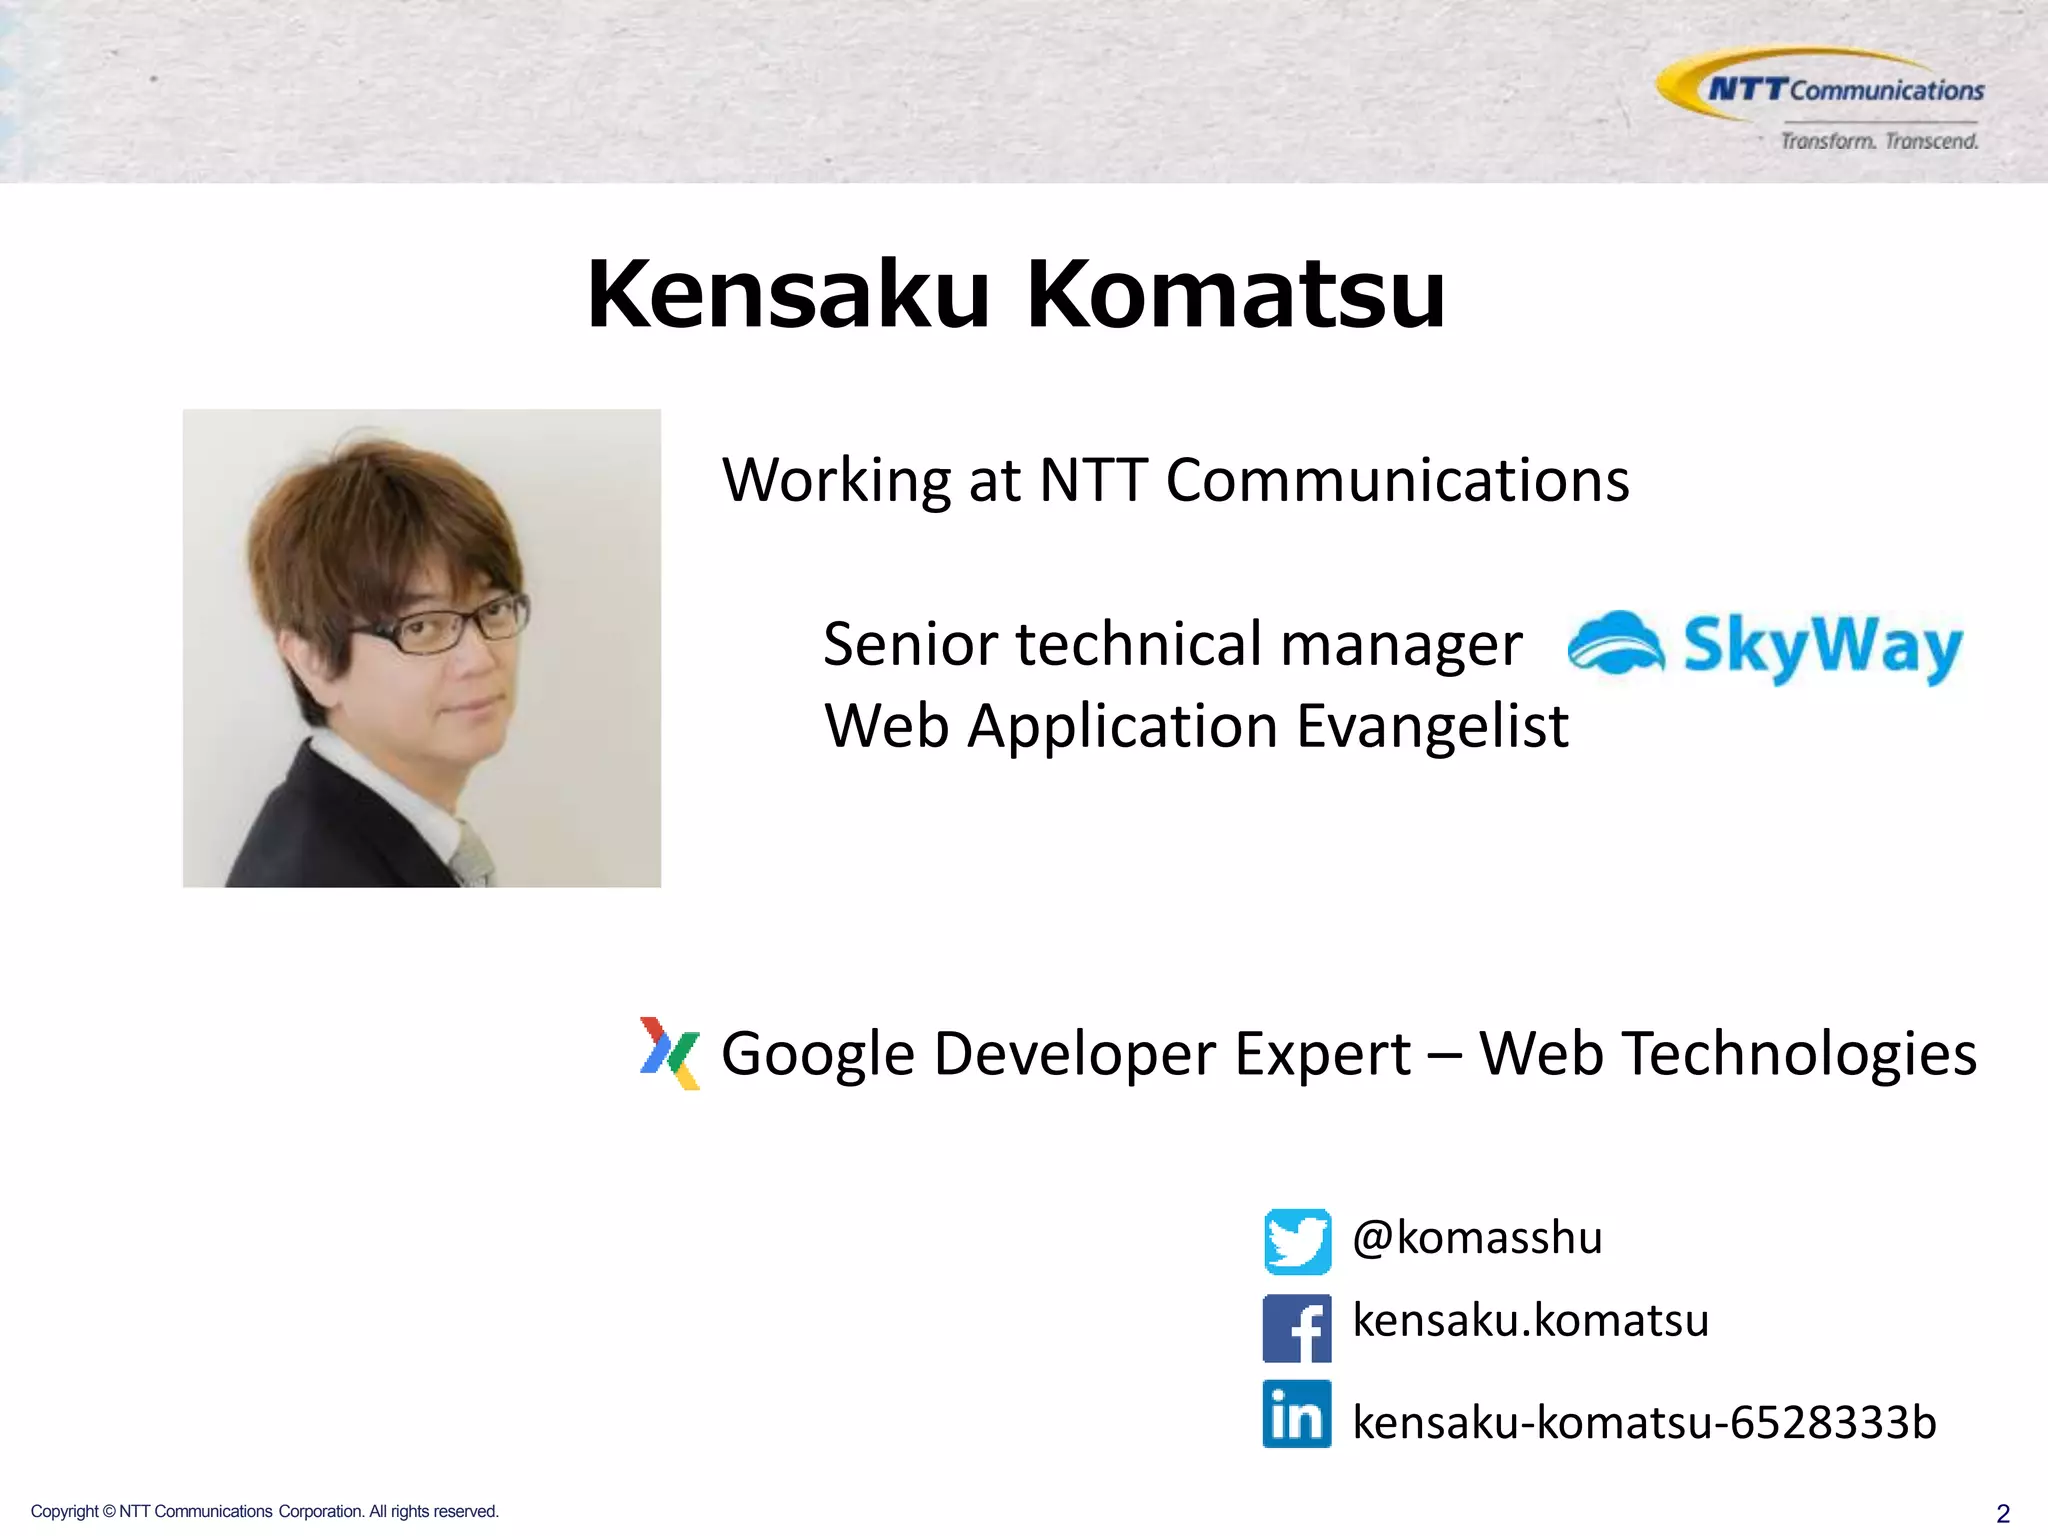Click the Google Developer Expert logo

(670, 1053)
